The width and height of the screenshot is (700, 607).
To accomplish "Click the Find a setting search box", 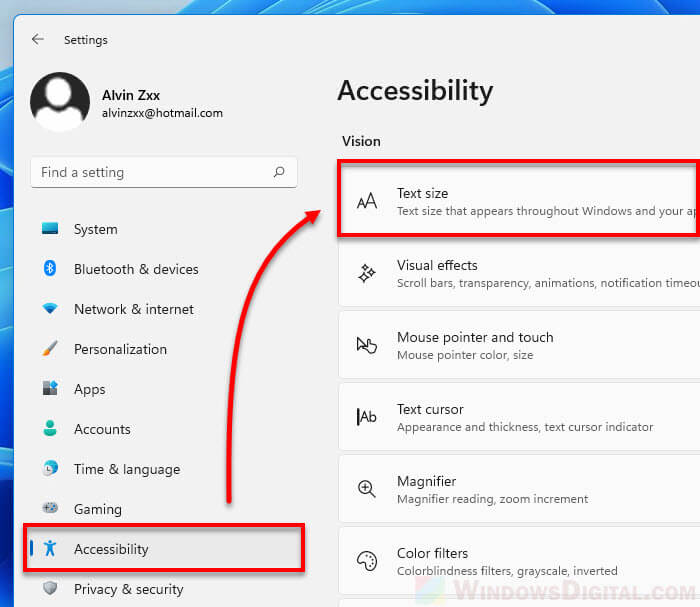I will coord(164,172).
